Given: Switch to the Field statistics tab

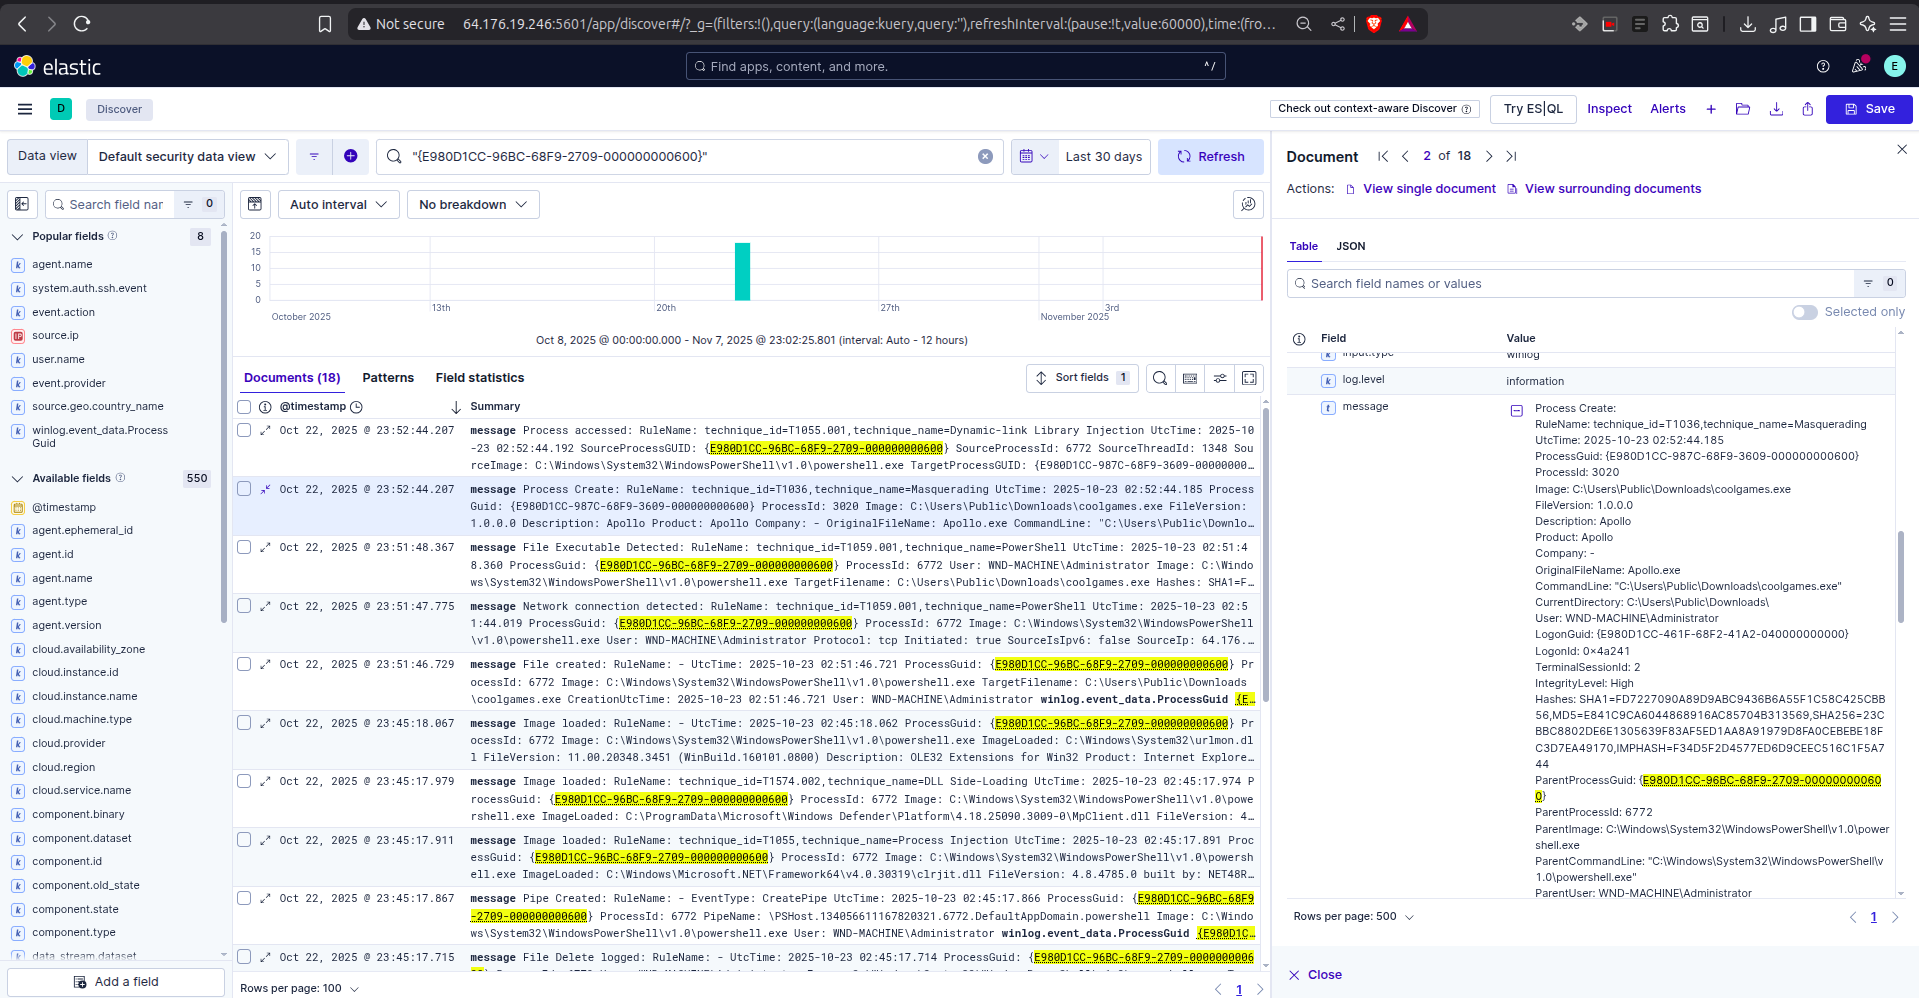Looking at the screenshot, I should coord(479,378).
